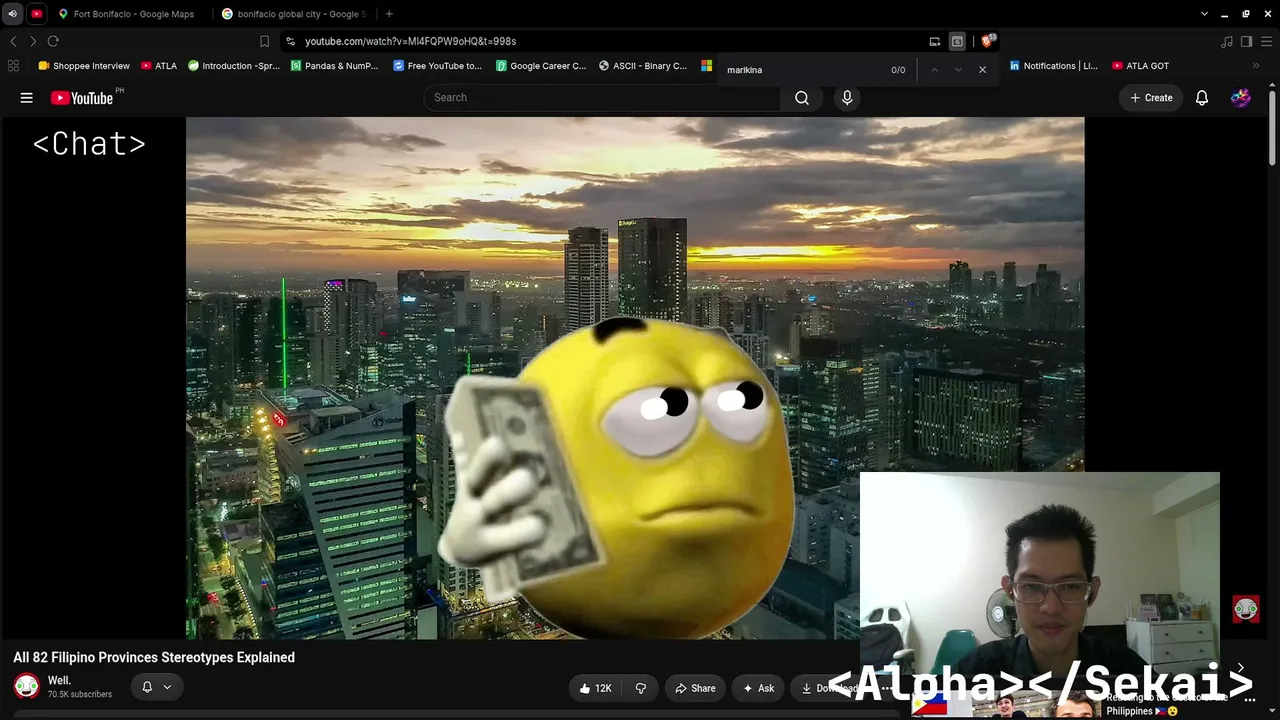Click the video player to pause
The height and width of the screenshot is (720, 1280).
coord(635,378)
